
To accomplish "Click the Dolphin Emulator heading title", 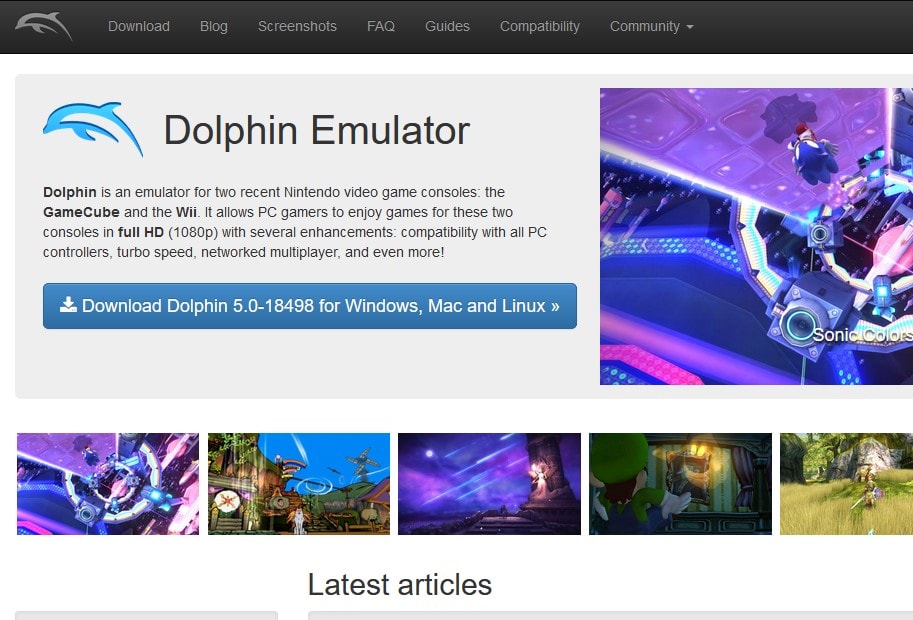I will tap(316, 130).
